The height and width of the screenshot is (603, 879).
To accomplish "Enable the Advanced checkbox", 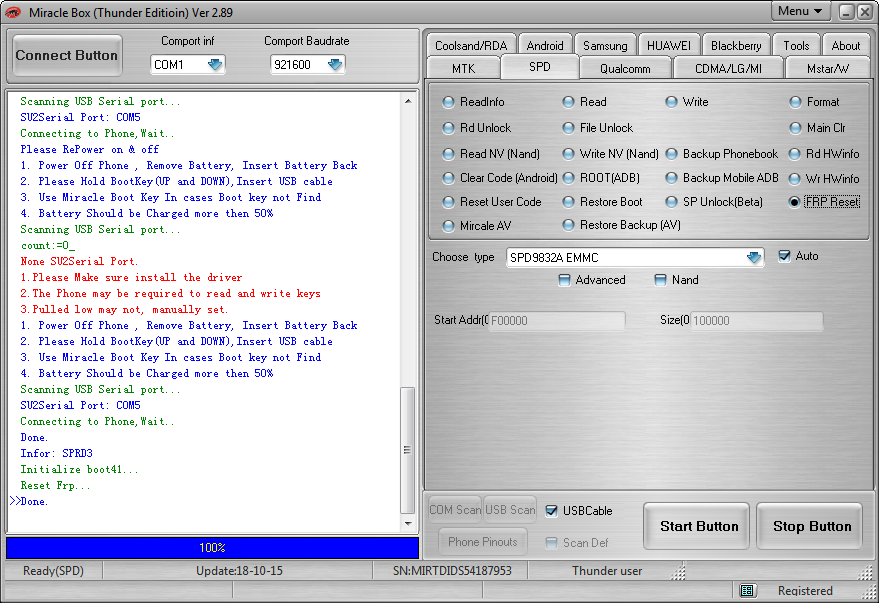I will pos(565,280).
